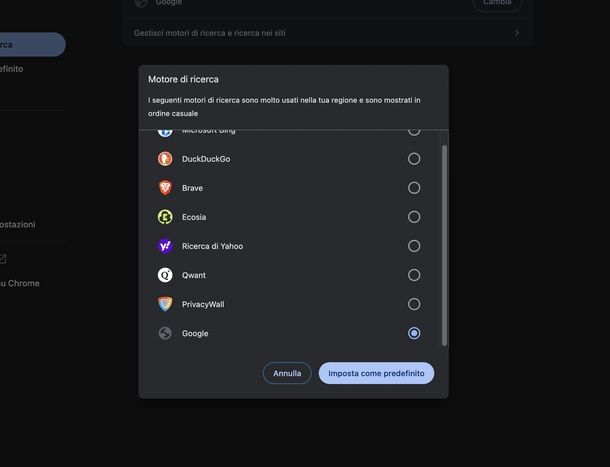
Task: Click the partially hidden Microsoft Bing icon
Action: [165, 132]
